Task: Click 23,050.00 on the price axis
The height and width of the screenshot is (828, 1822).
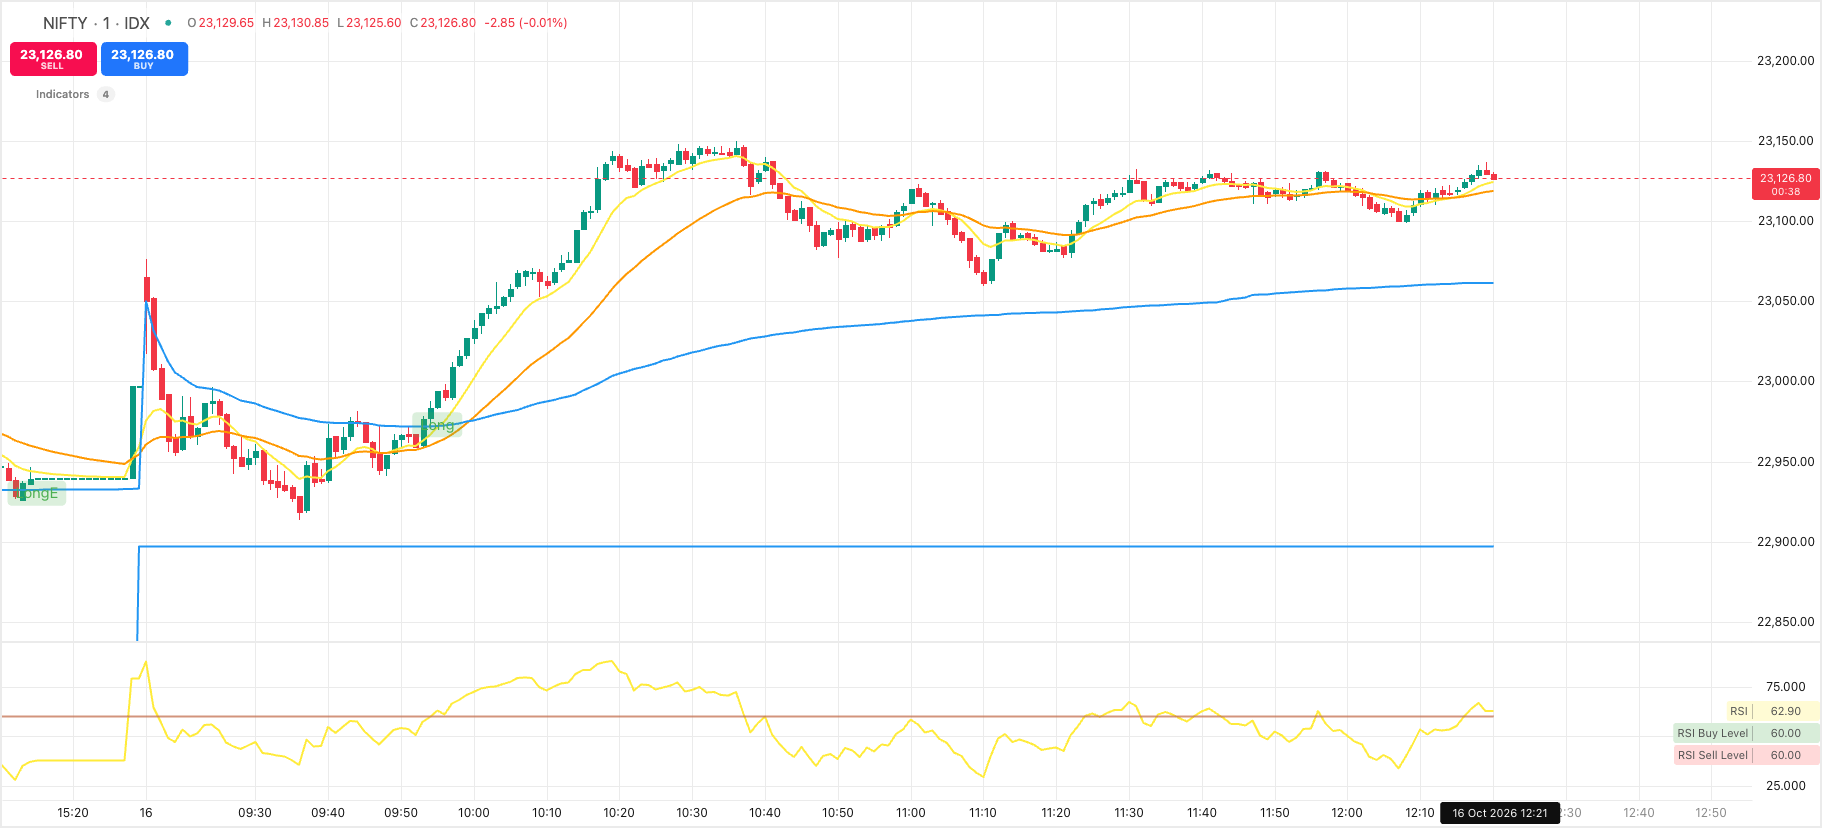Action: pyautogui.click(x=1785, y=301)
